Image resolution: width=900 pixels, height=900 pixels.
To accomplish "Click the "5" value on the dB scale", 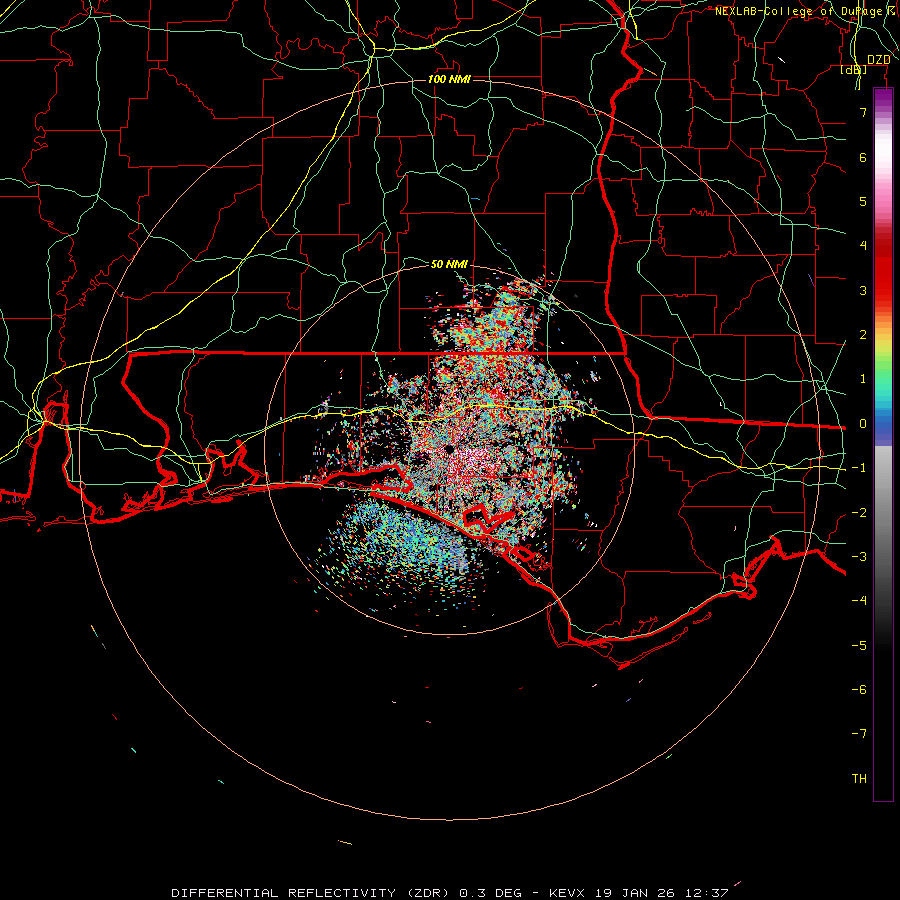I will pyautogui.click(x=863, y=201).
